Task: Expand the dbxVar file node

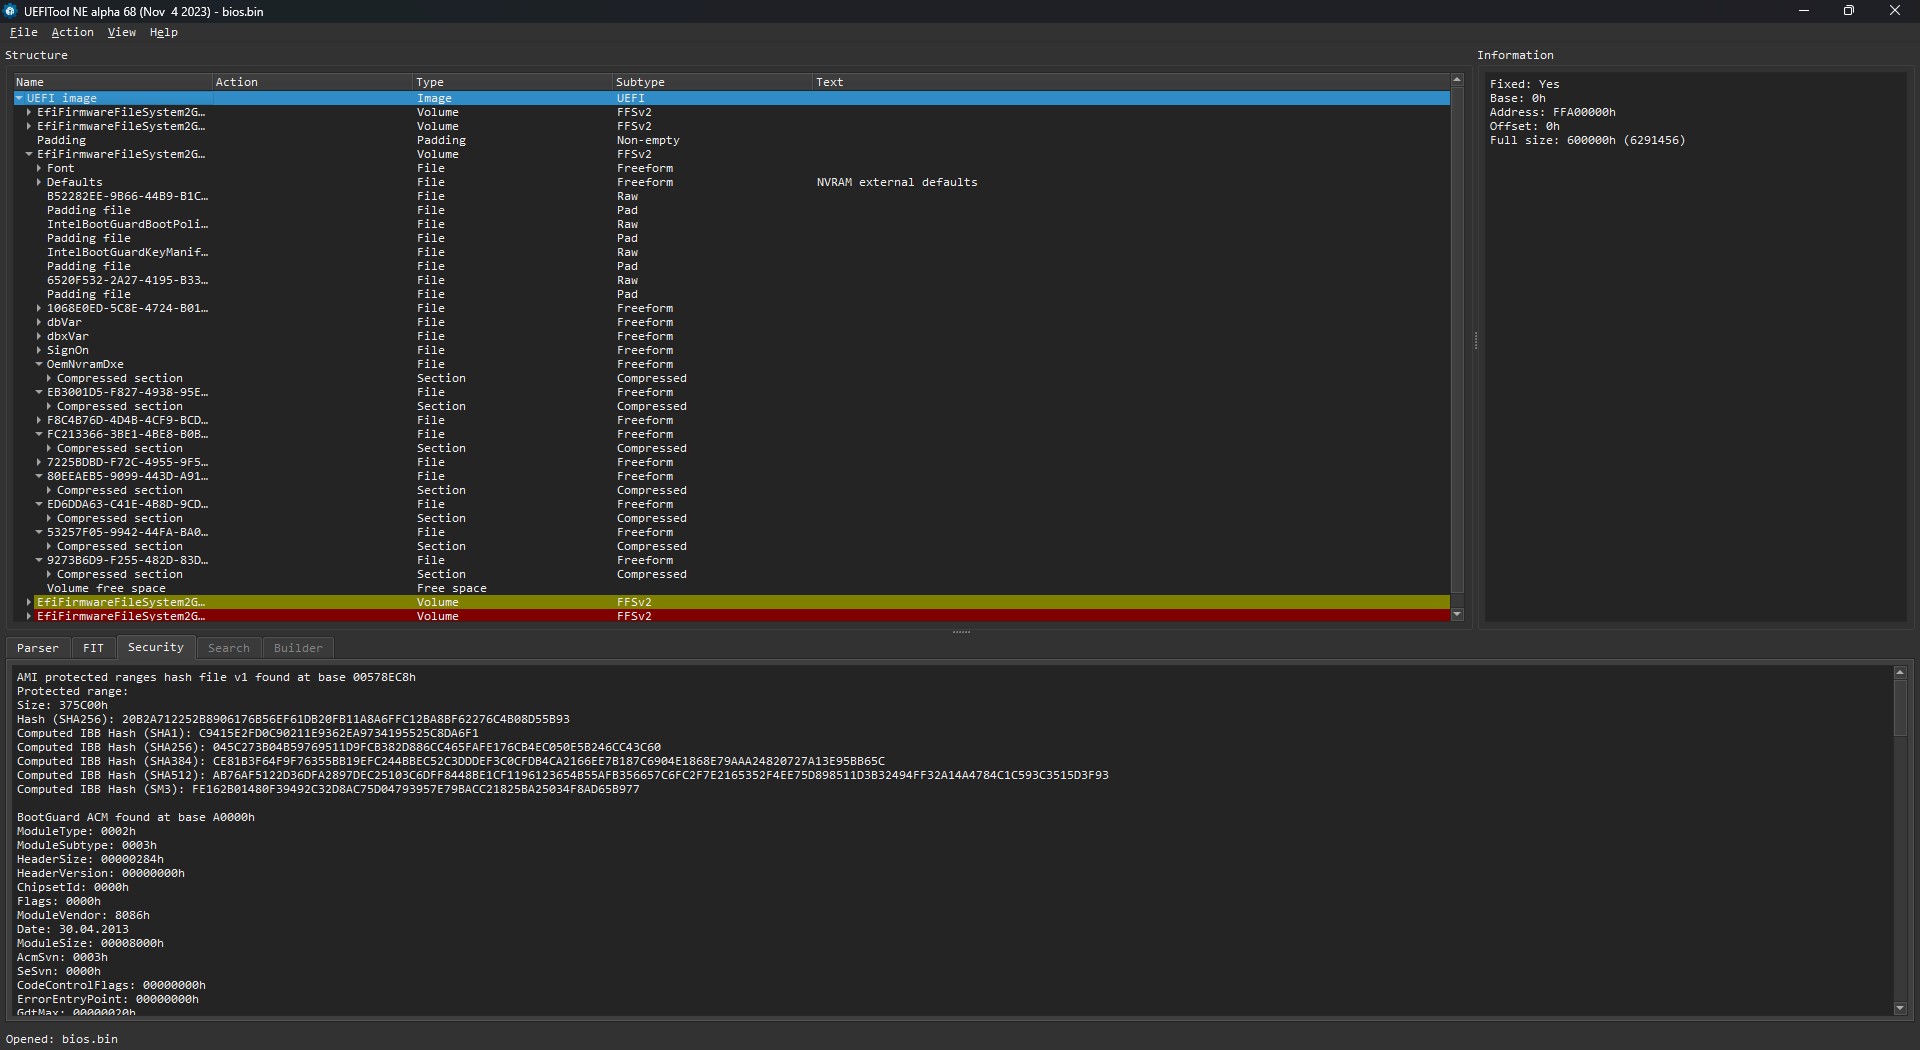Action: pos(39,336)
